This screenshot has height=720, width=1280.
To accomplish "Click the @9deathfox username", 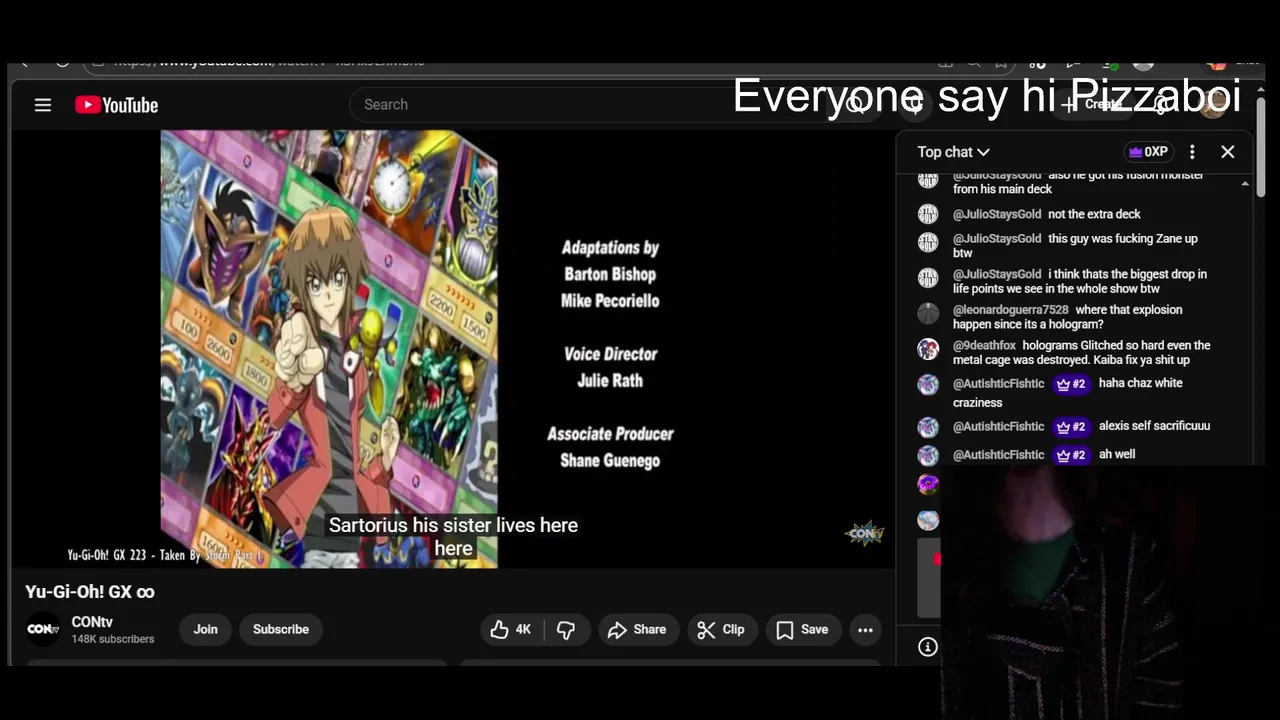I will pos(984,346).
